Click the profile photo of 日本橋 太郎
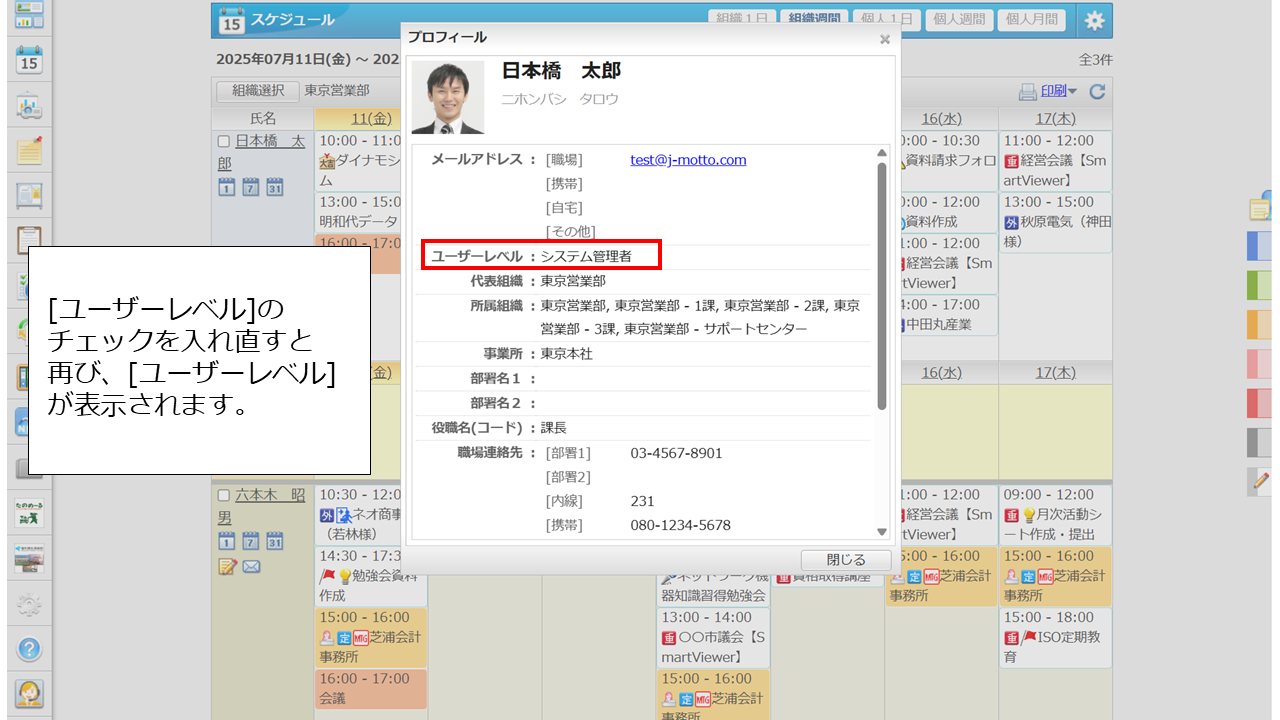1280x720 pixels. coord(448,97)
